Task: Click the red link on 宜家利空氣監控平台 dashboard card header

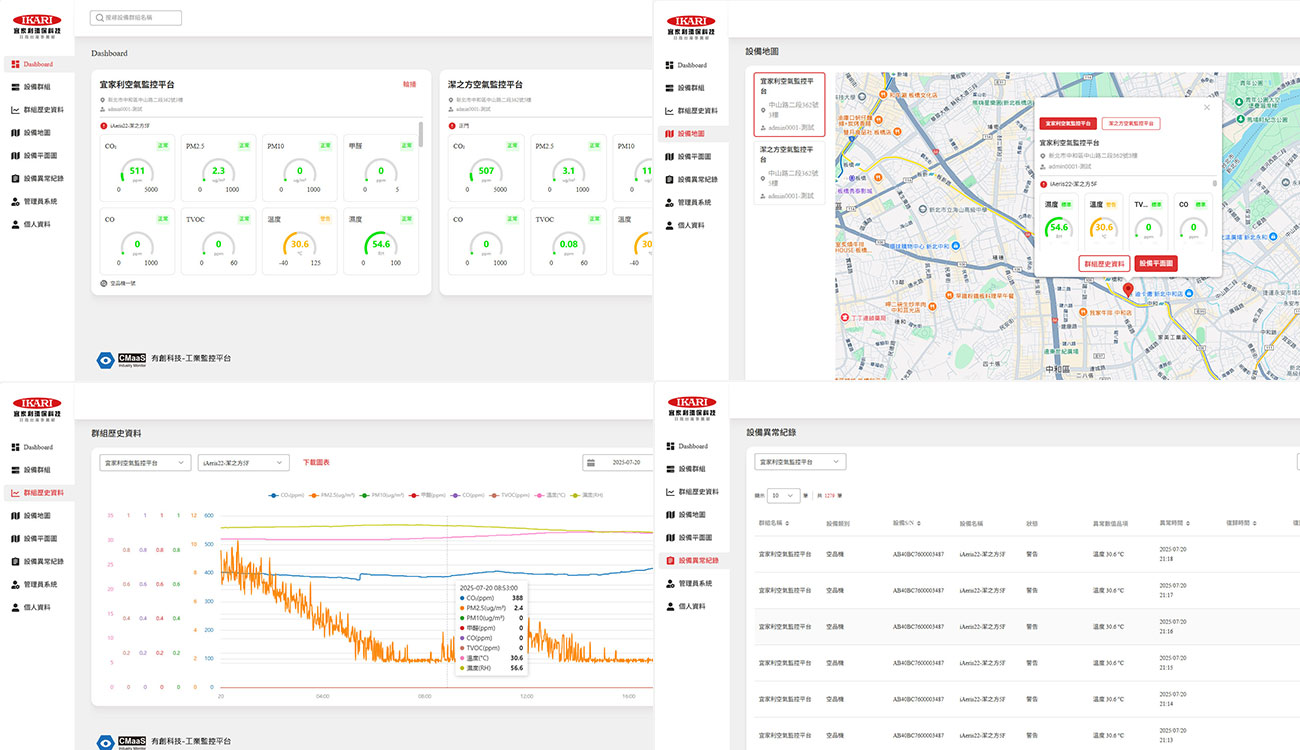Action: 409,85
